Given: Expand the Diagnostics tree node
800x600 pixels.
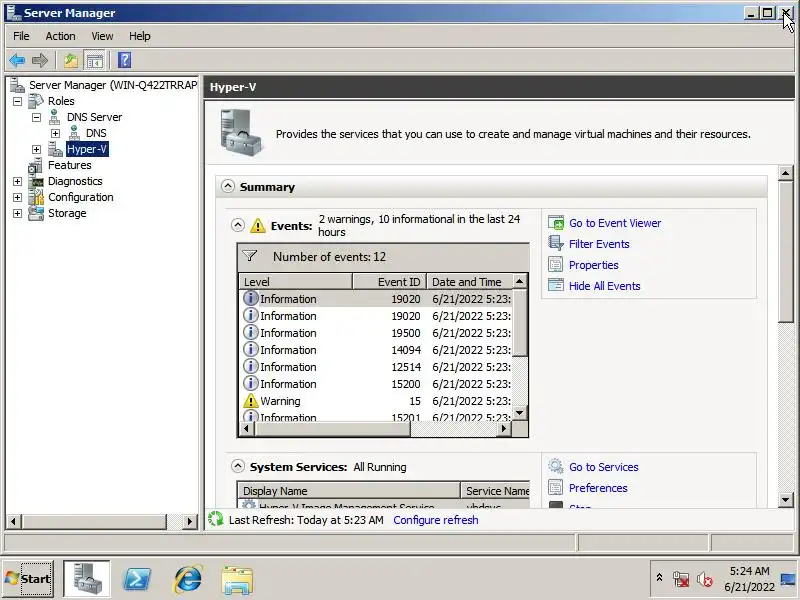Looking at the screenshot, I should (x=17, y=181).
